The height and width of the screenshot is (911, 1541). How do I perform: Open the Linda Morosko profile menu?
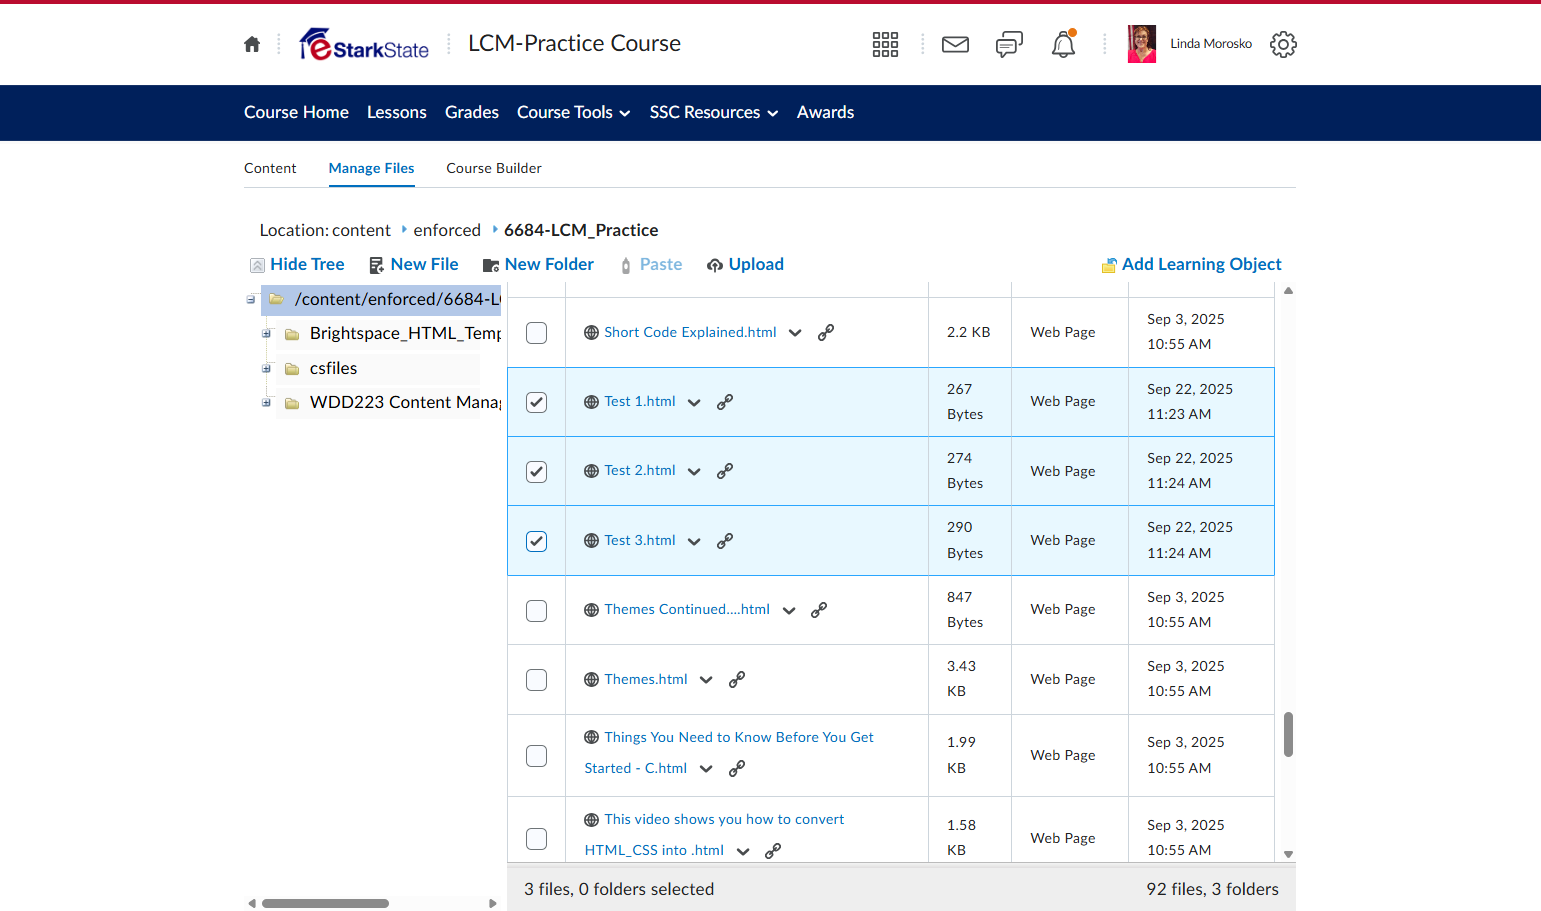1190,44
